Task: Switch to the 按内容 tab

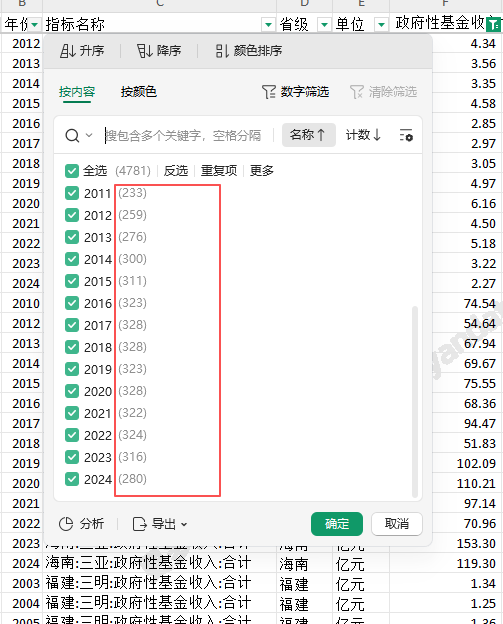Action: pyautogui.click(x=77, y=92)
